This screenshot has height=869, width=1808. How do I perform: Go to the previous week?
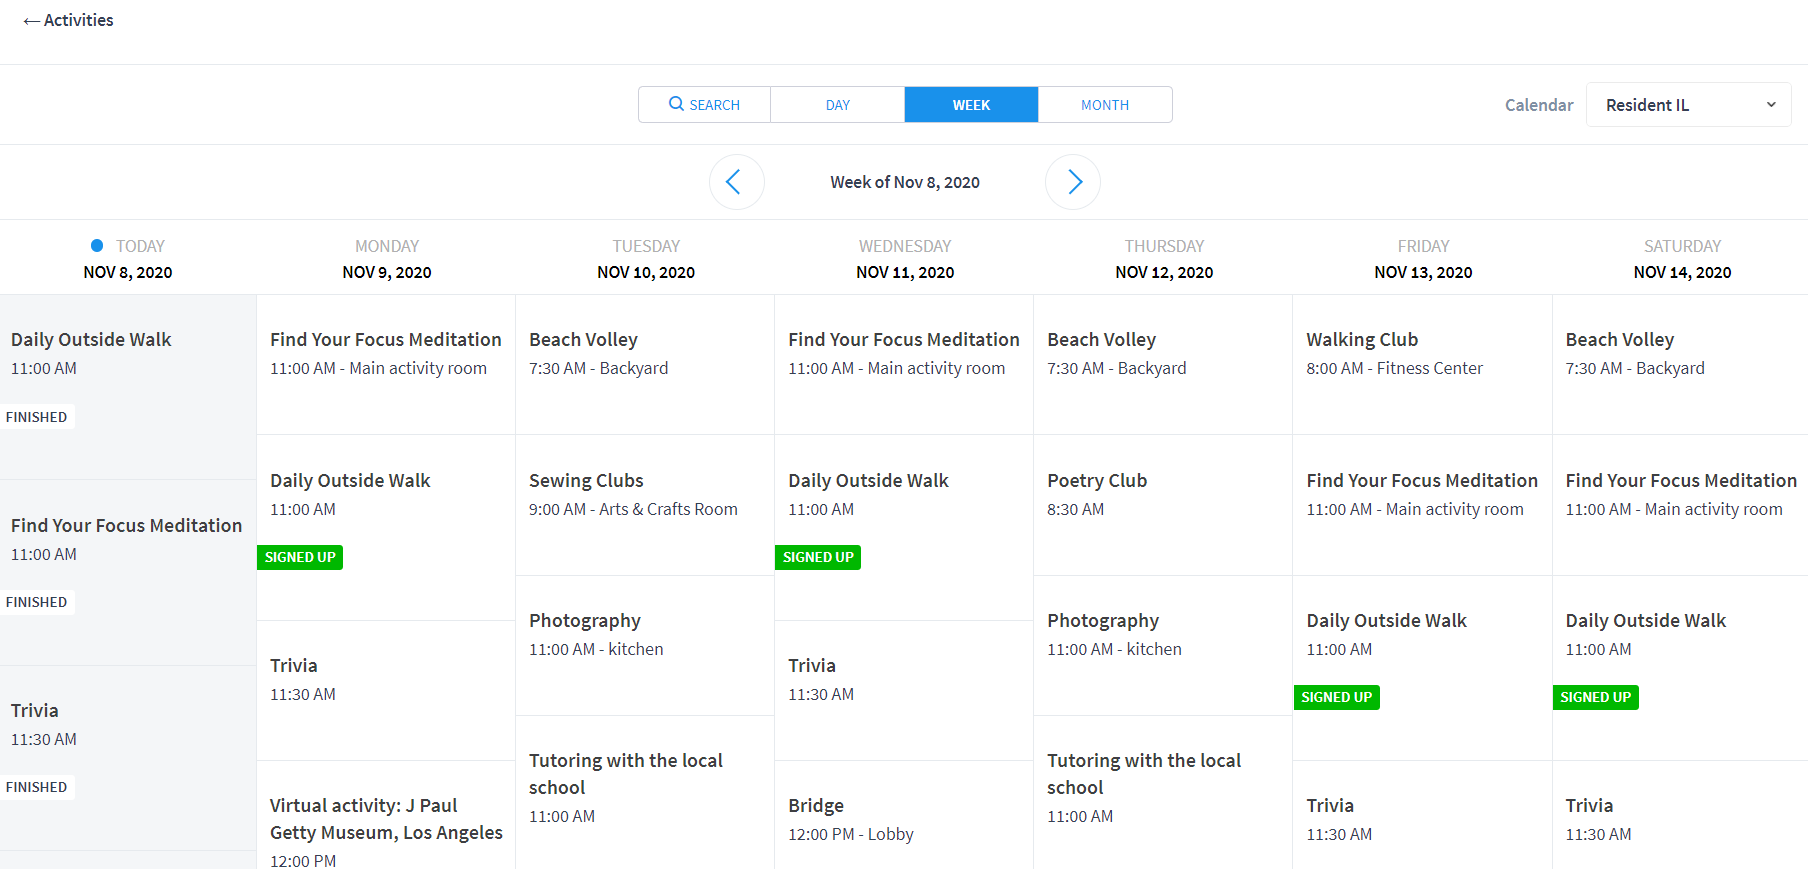coord(736,182)
